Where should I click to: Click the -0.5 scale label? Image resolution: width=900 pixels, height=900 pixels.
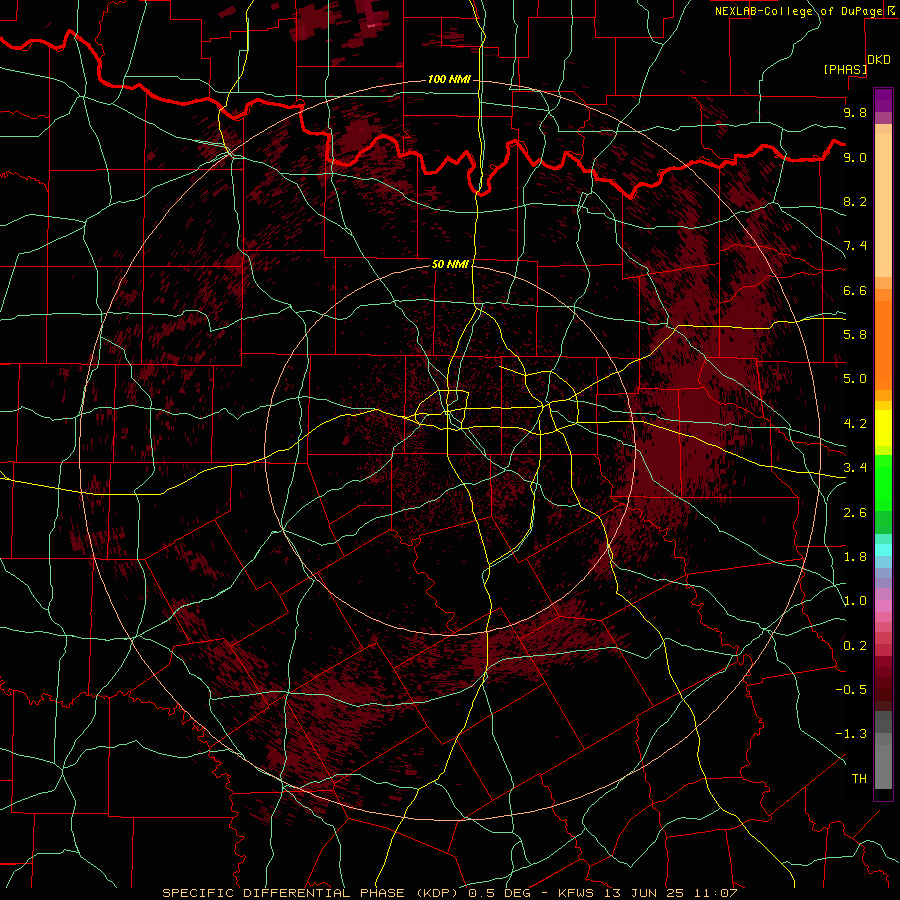pos(851,690)
